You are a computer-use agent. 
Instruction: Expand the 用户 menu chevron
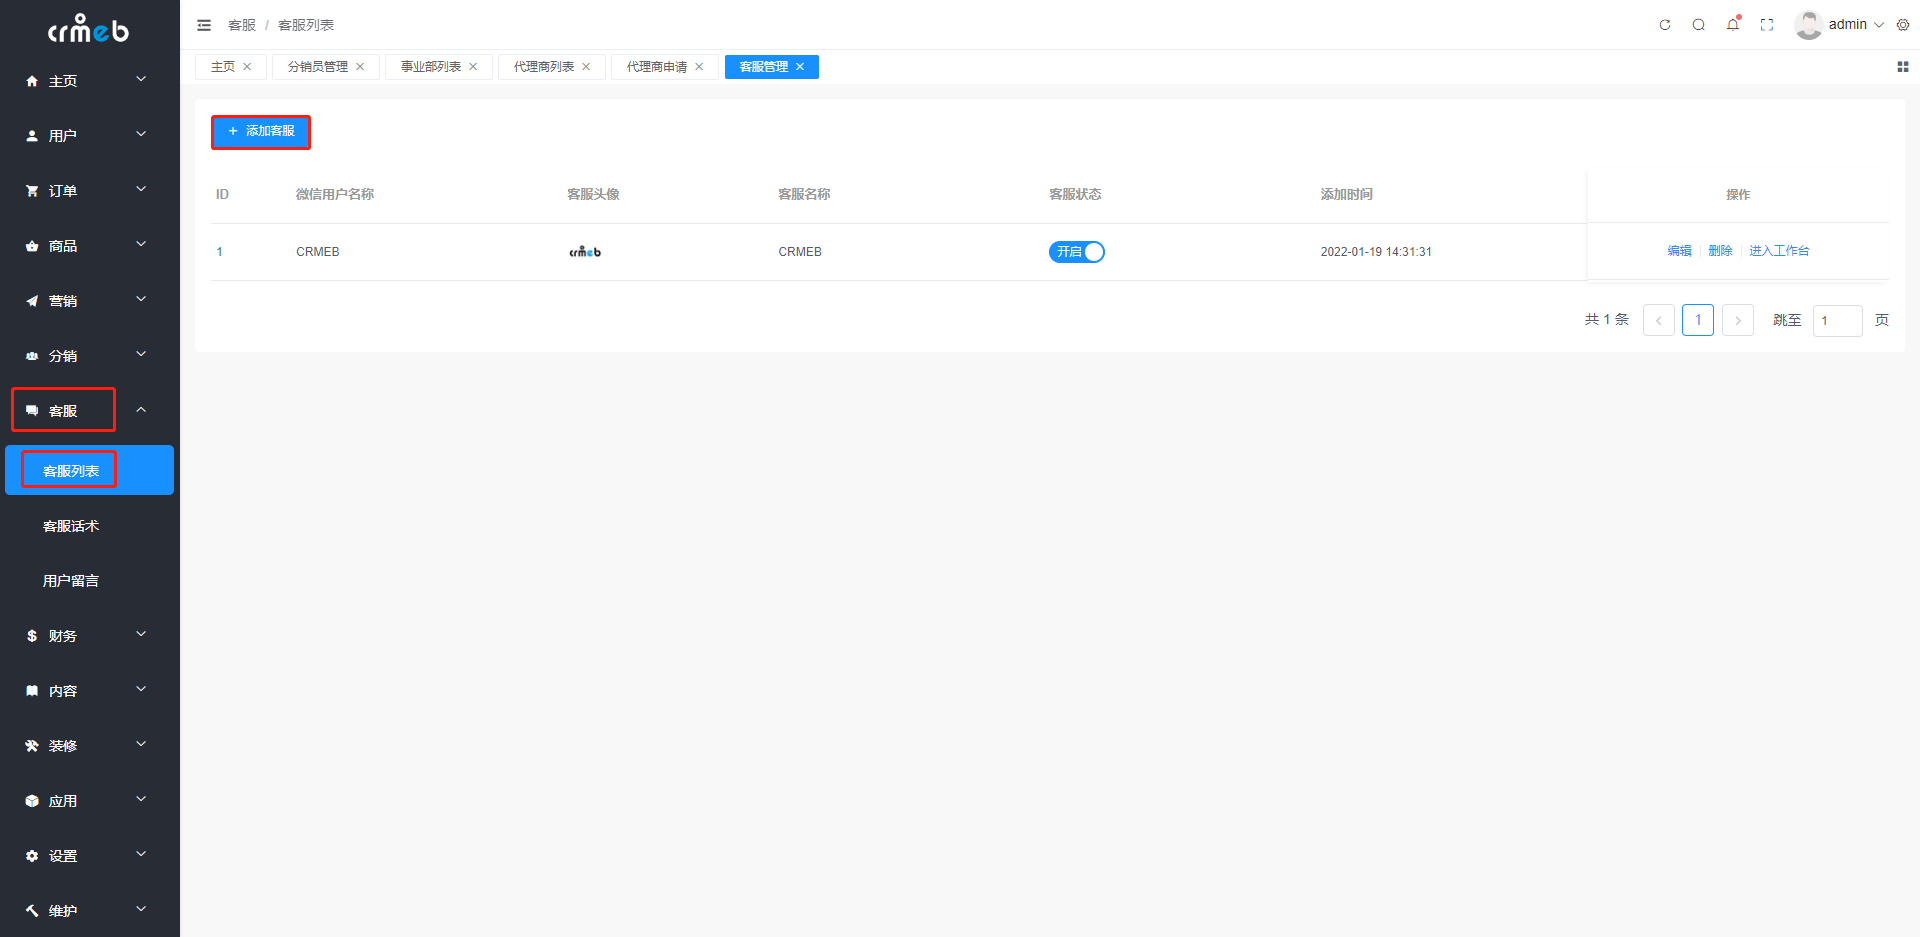click(x=141, y=134)
